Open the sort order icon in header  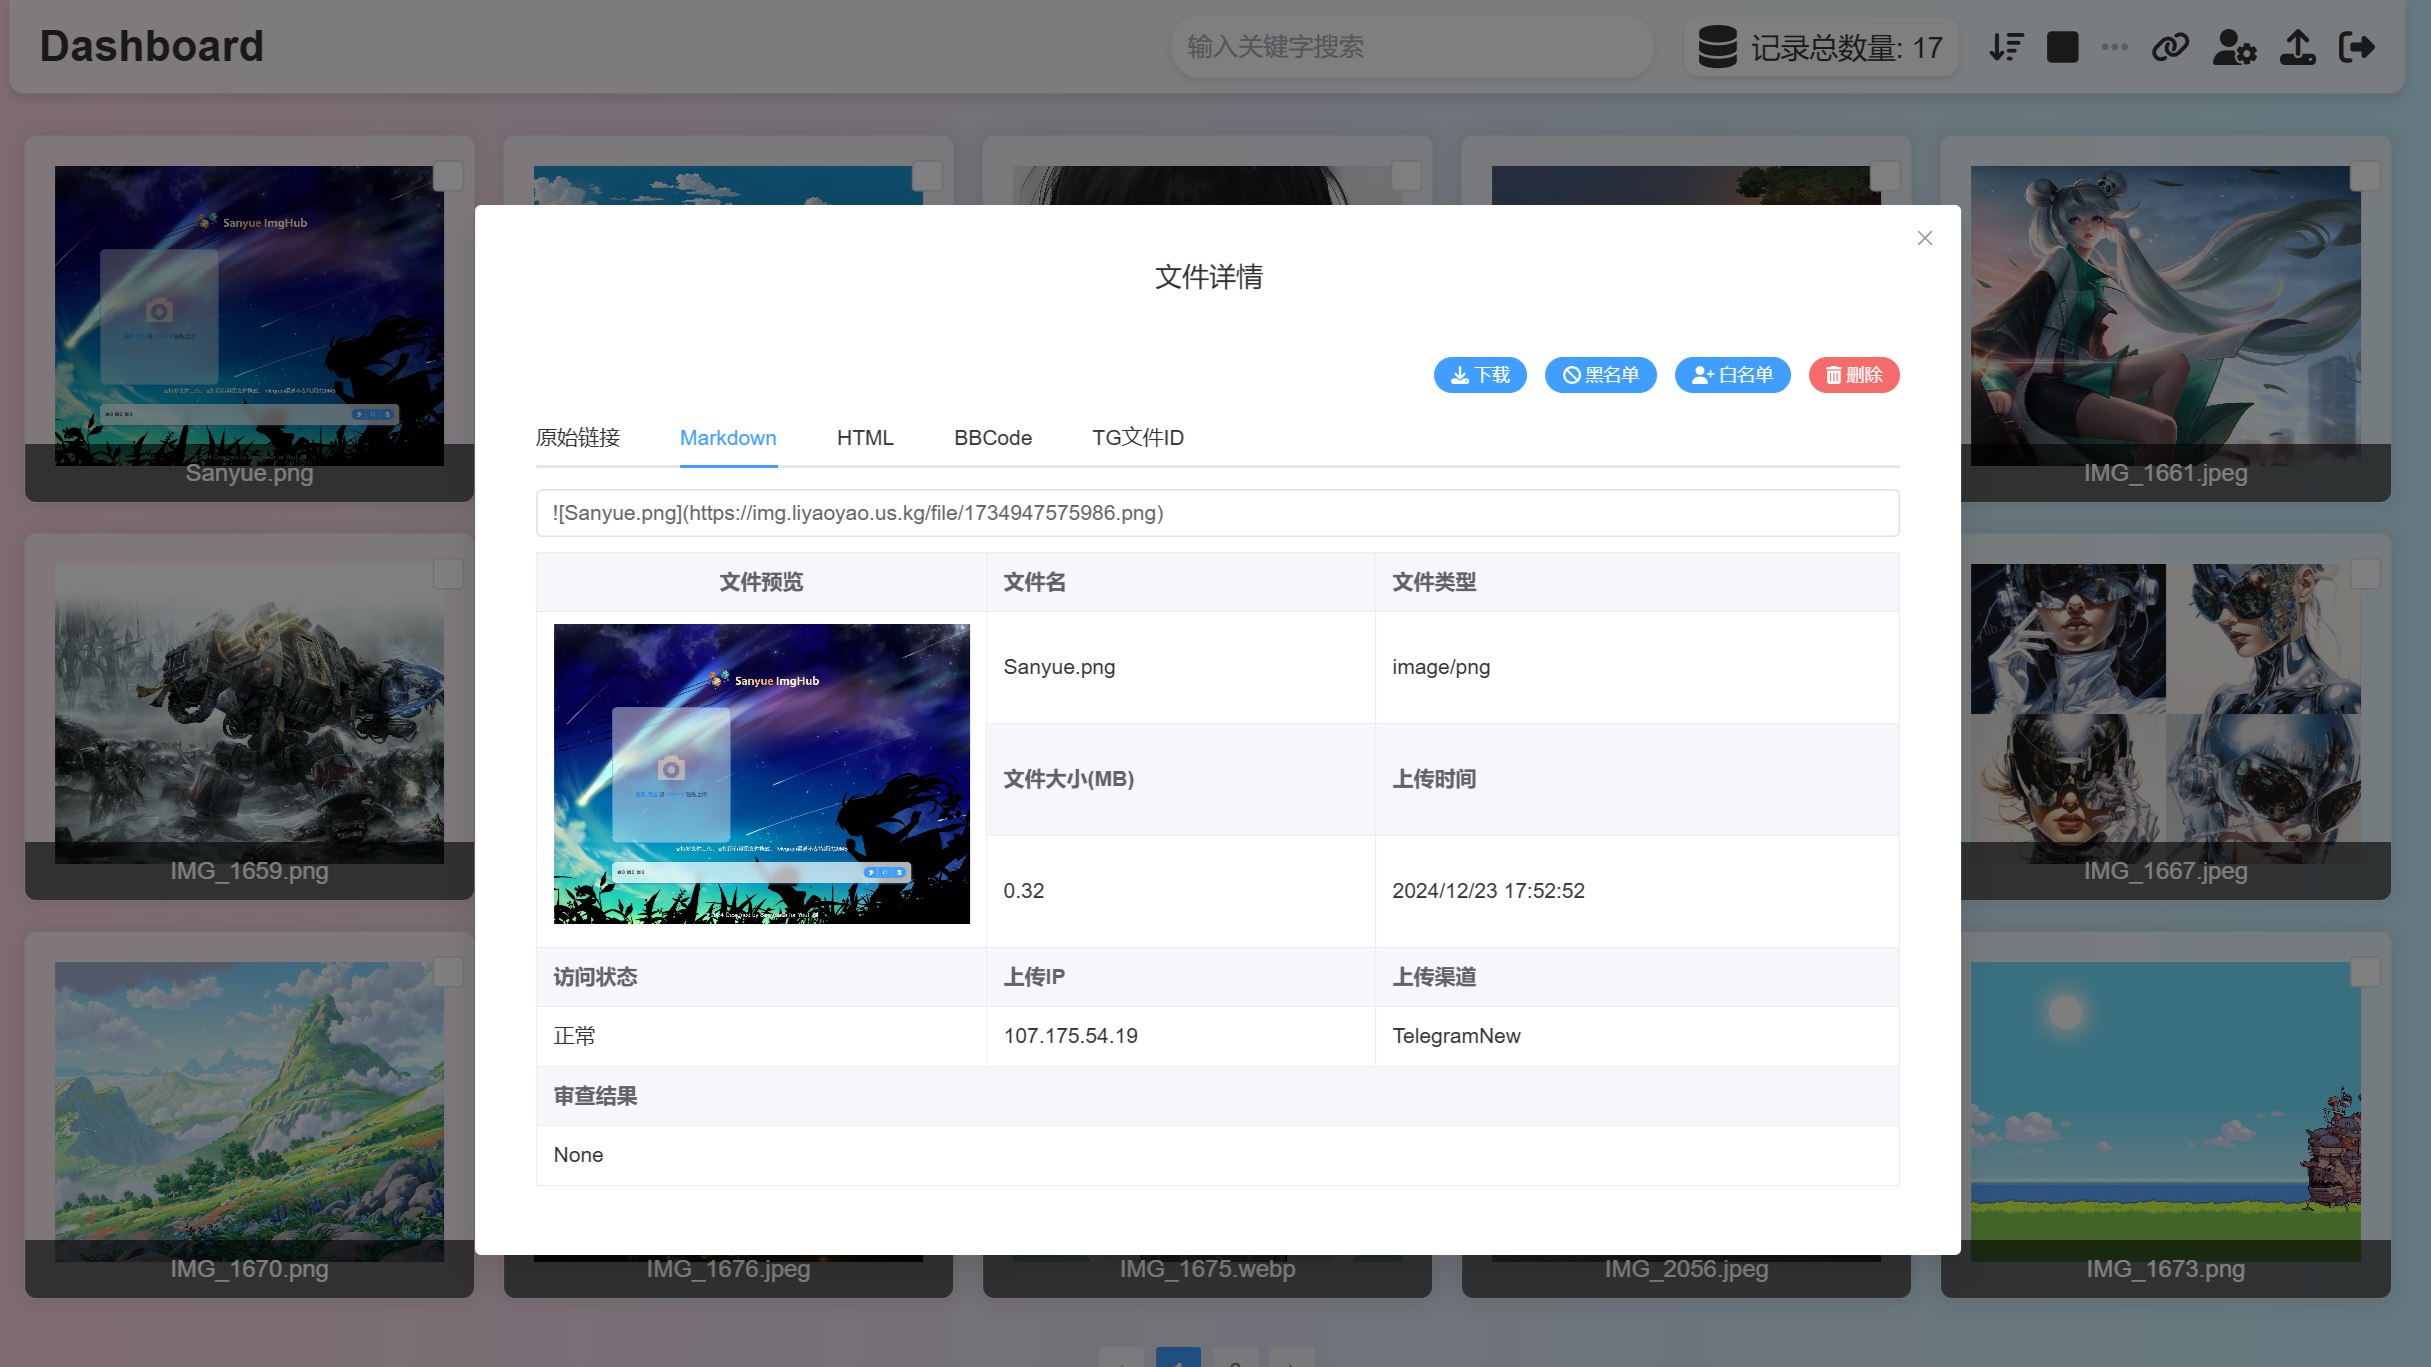coord(2006,47)
